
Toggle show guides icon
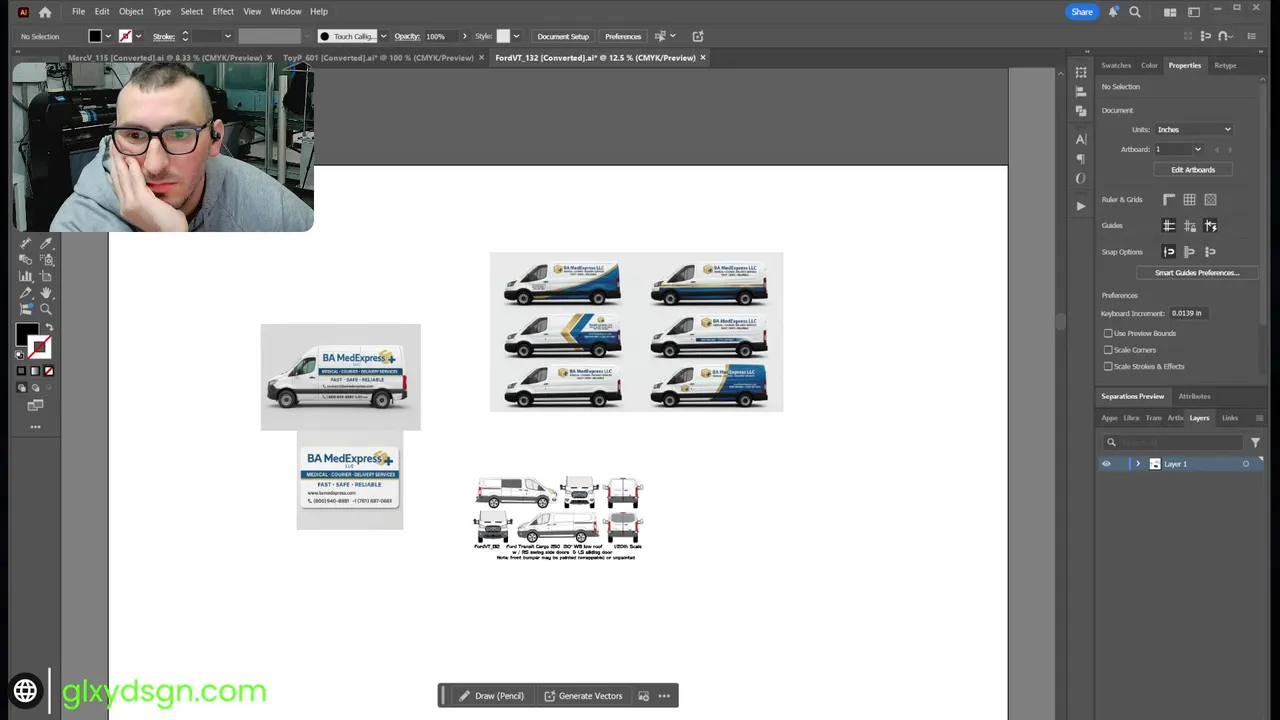(1169, 226)
